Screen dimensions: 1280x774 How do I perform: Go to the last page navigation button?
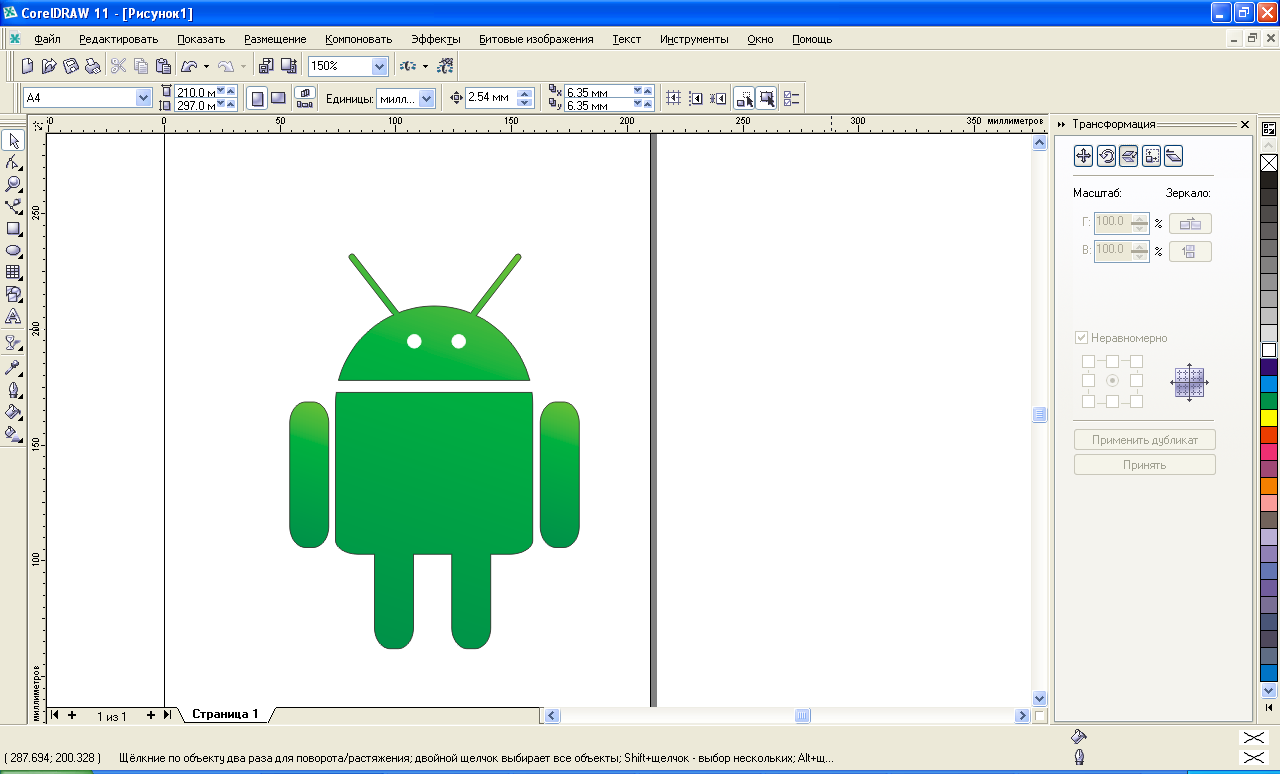pos(168,715)
